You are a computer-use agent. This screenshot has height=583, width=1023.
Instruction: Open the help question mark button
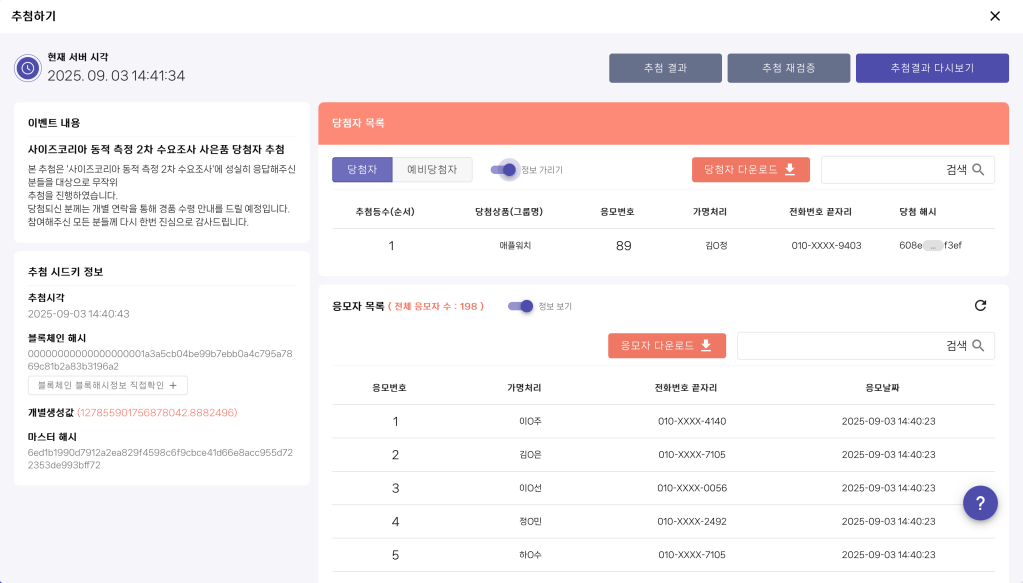pos(980,502)
